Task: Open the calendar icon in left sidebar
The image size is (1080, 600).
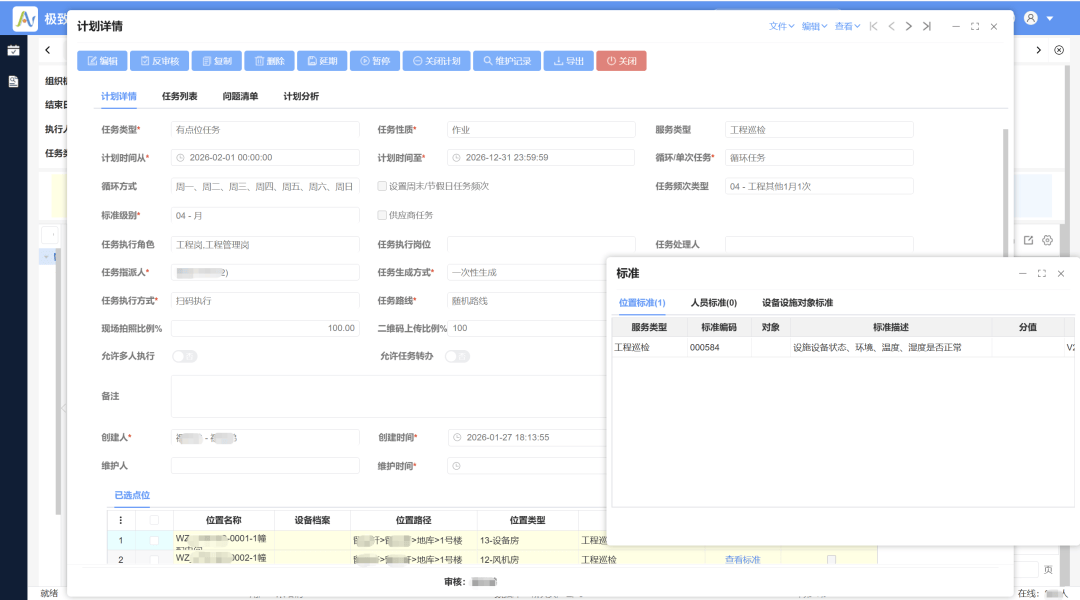Action: pos(13,50)
